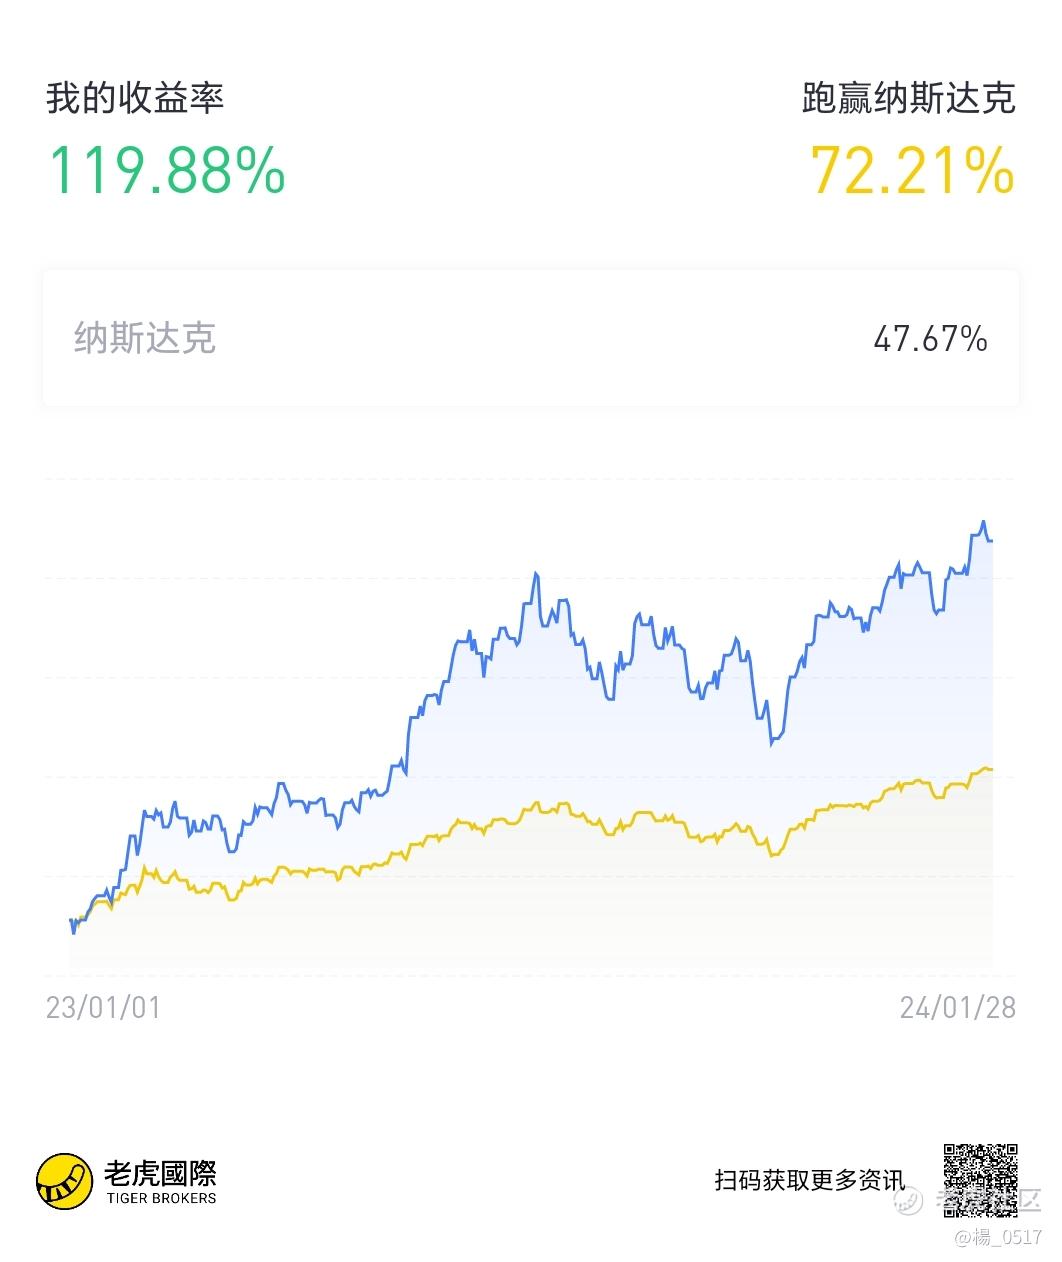Click the blue line's final peak point

[984, 522]
